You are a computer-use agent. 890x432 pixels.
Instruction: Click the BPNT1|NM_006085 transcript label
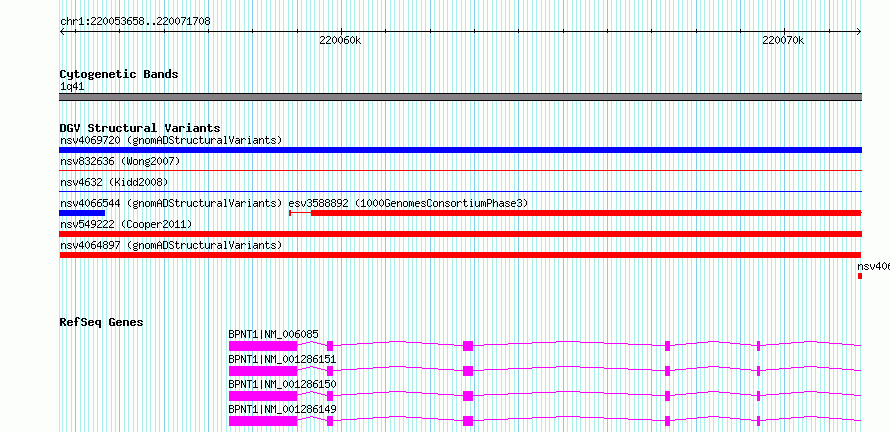coord(273,334)
